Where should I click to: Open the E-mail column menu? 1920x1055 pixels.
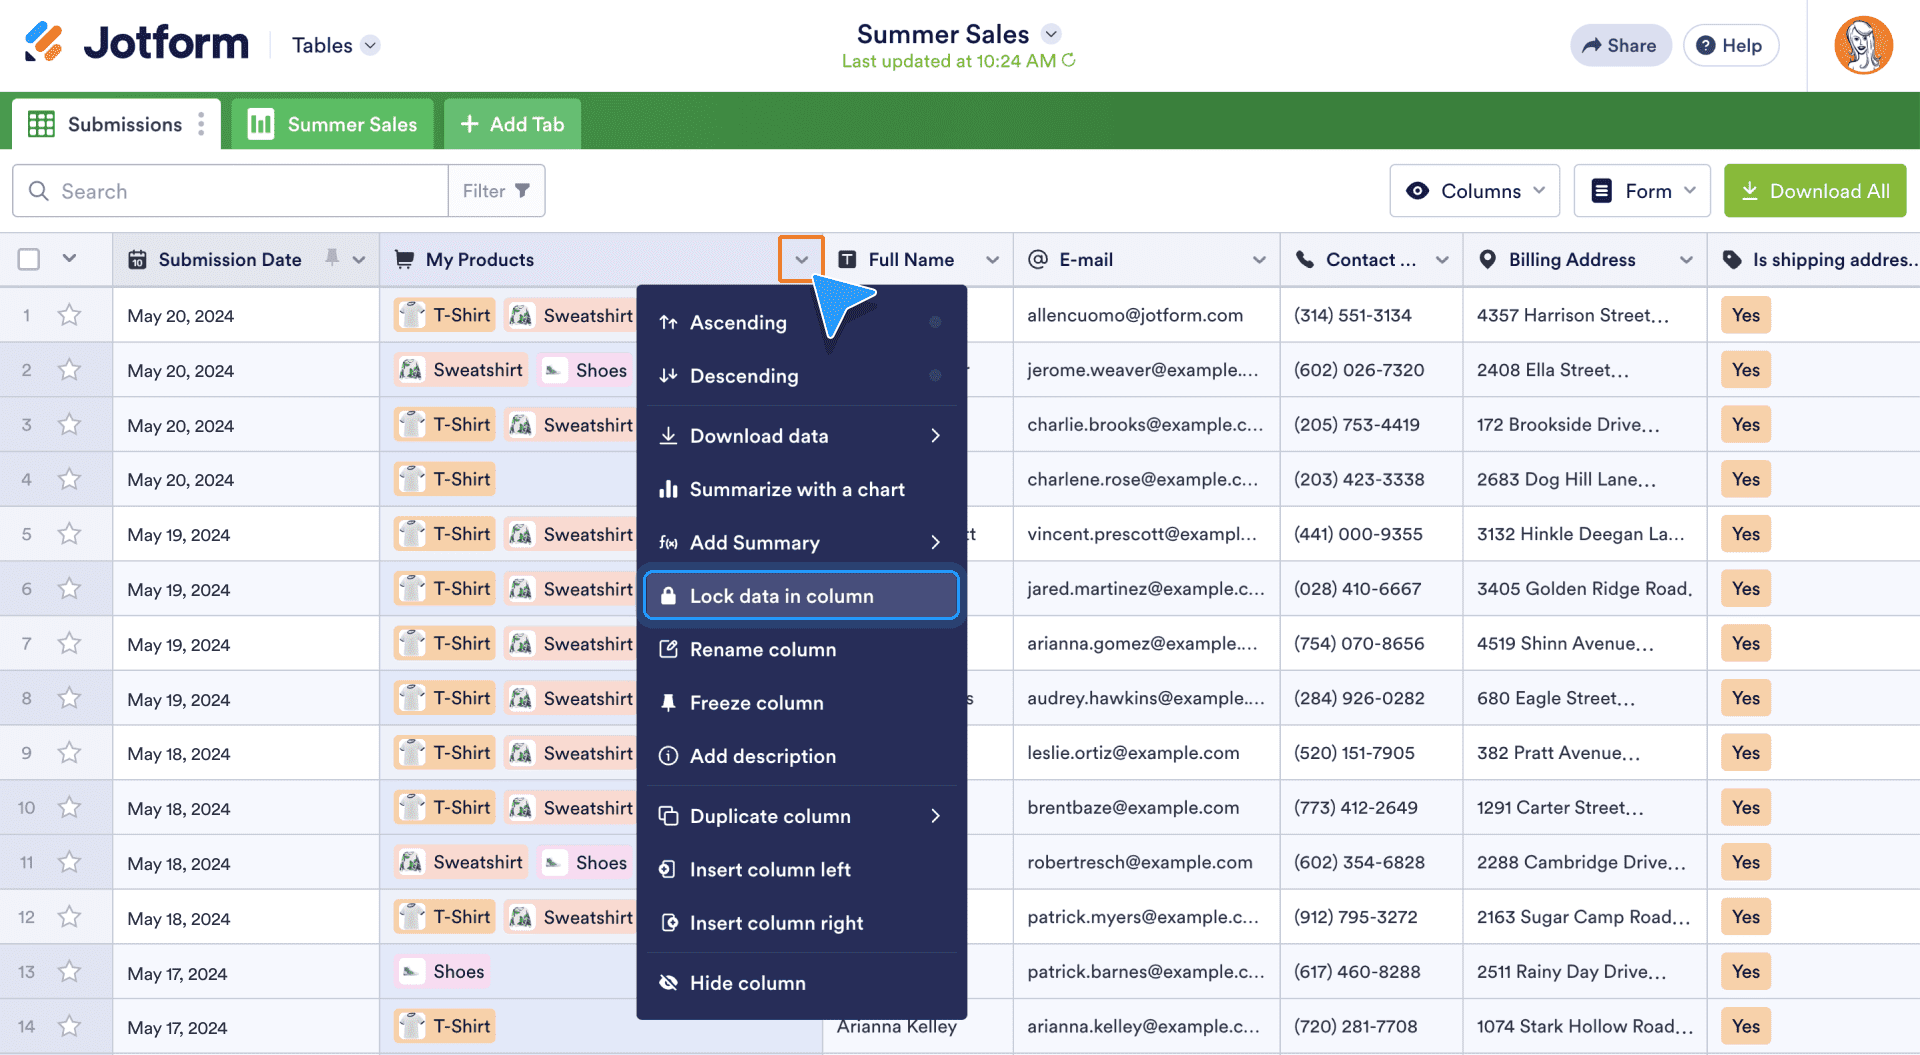(1259, 259)
